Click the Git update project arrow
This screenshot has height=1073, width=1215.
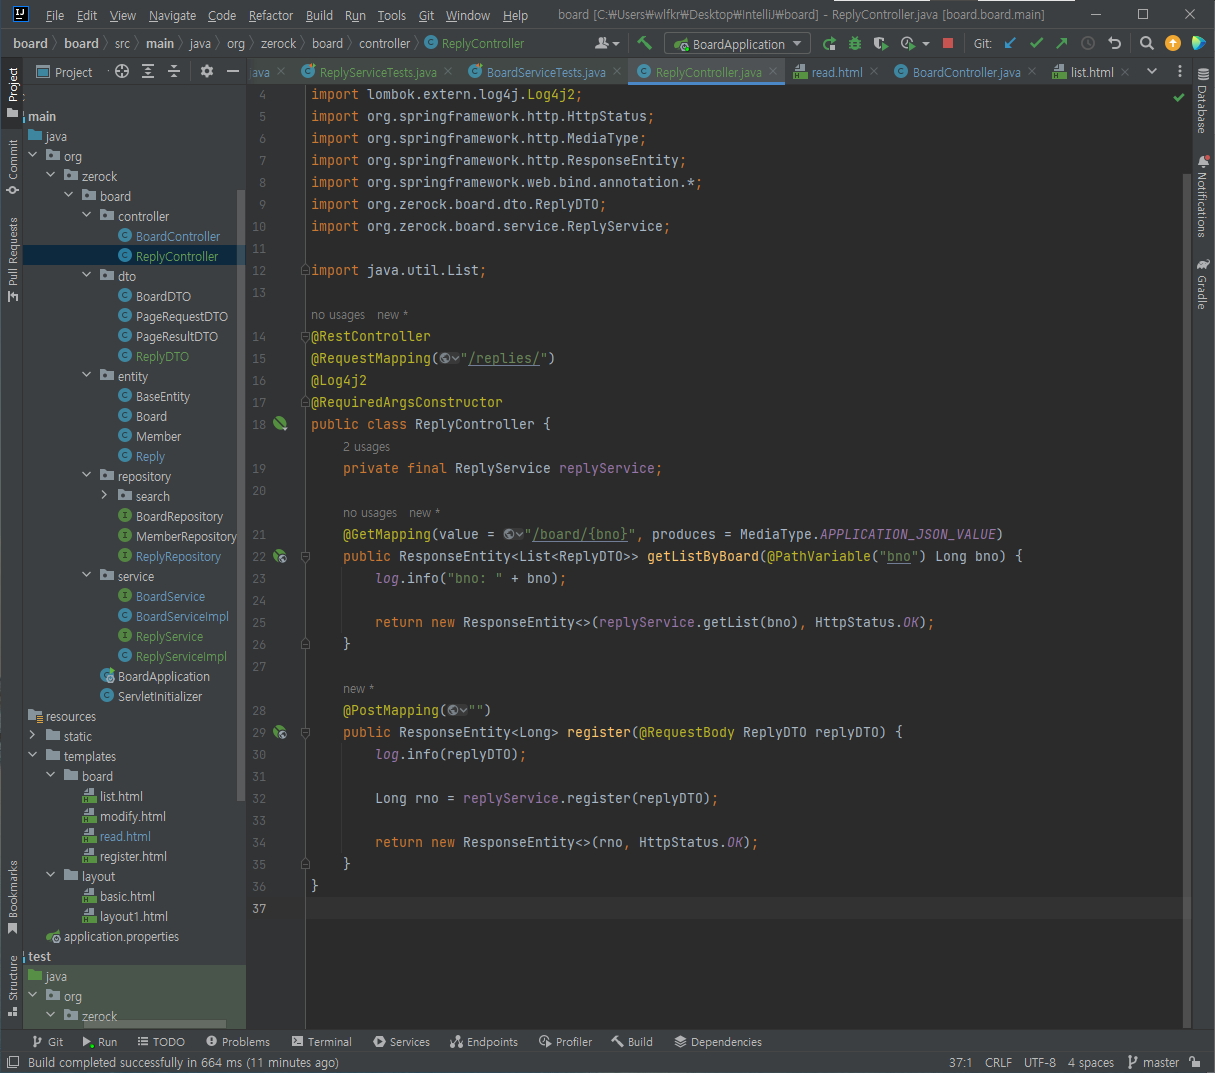click(x=1010, y=43)
